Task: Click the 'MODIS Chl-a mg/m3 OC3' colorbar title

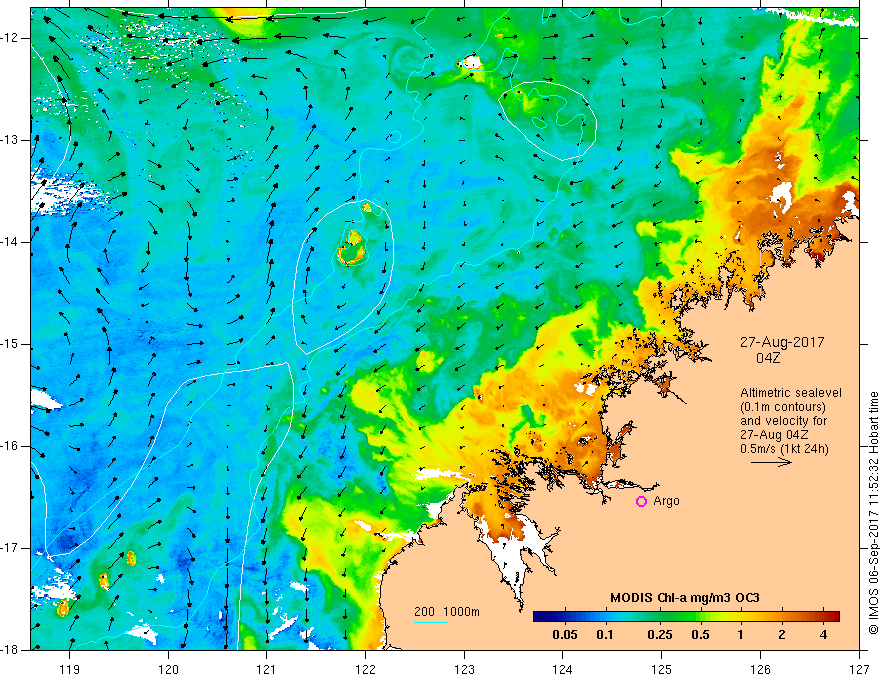Action: click(685, 598)
